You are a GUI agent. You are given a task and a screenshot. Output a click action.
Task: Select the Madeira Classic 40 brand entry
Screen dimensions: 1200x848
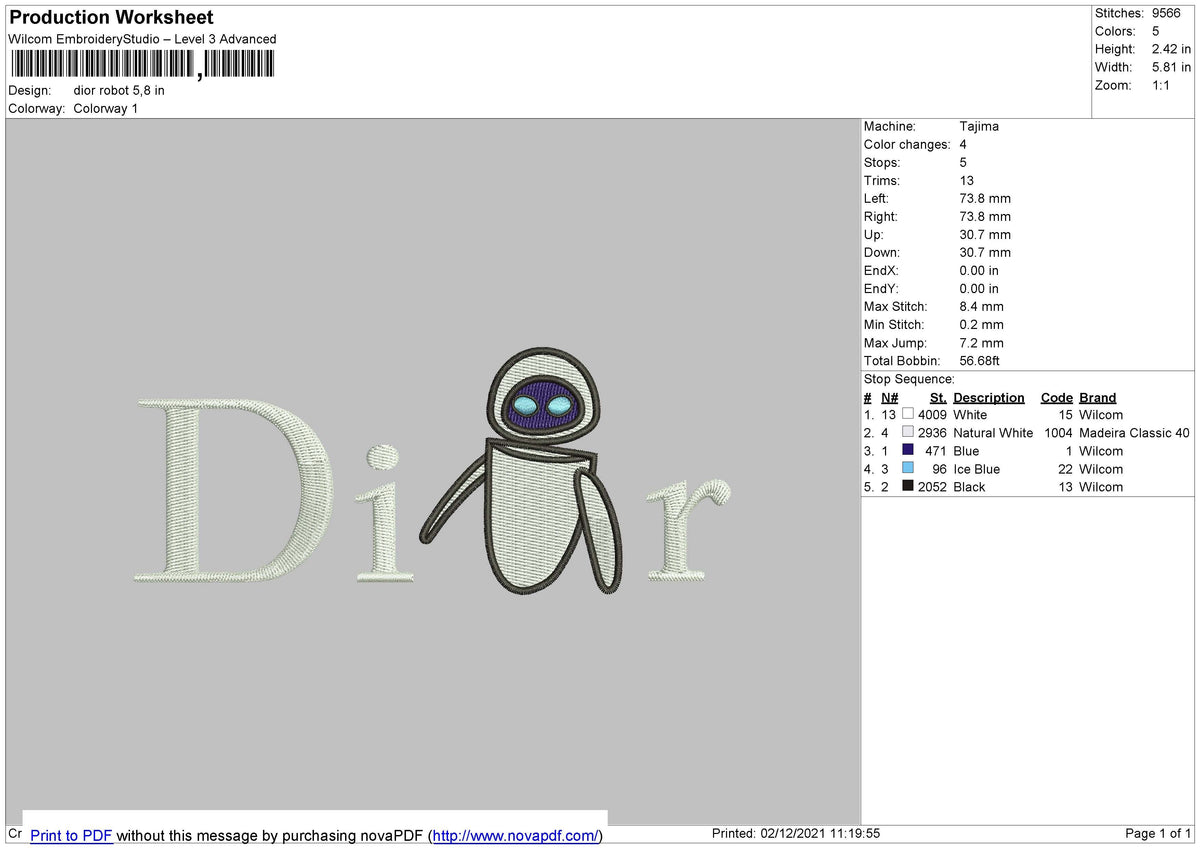click(1134, 433)
